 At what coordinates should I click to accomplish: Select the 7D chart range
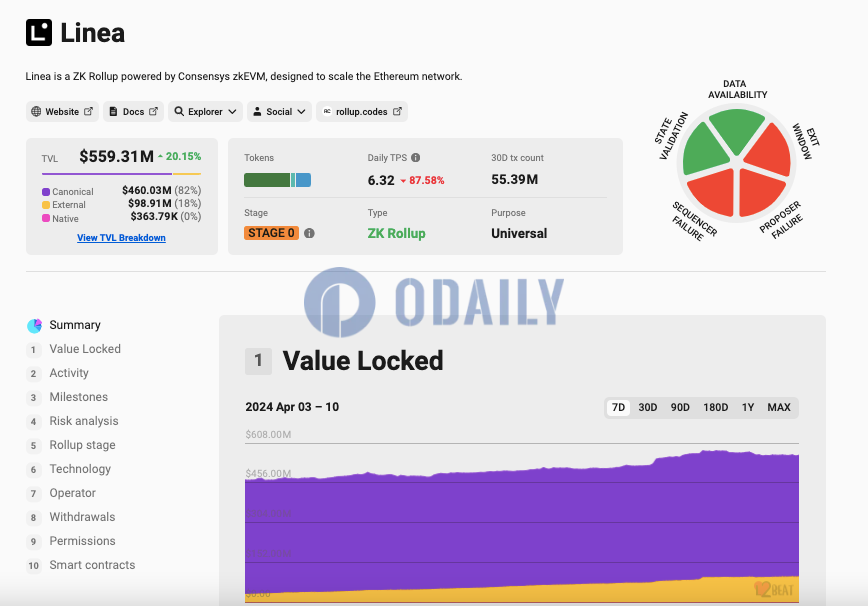pos(618,407)
